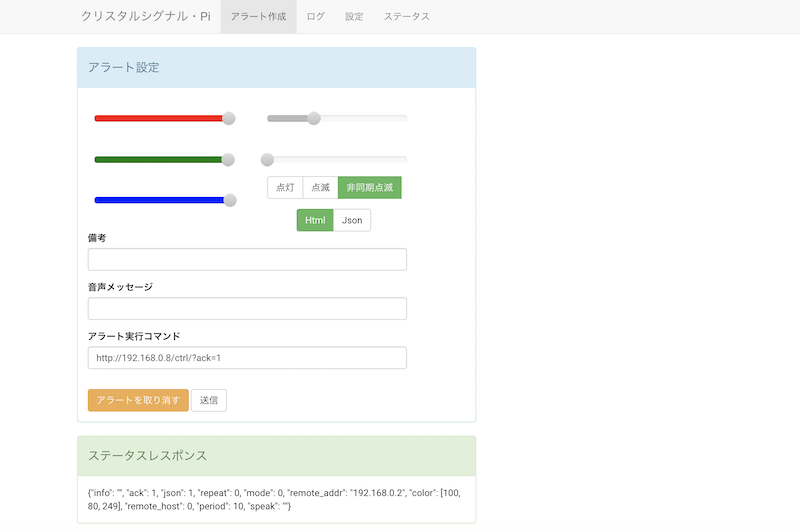Choose the Html response format
Viewport: 800px width, 532px height.
[315, 220]
